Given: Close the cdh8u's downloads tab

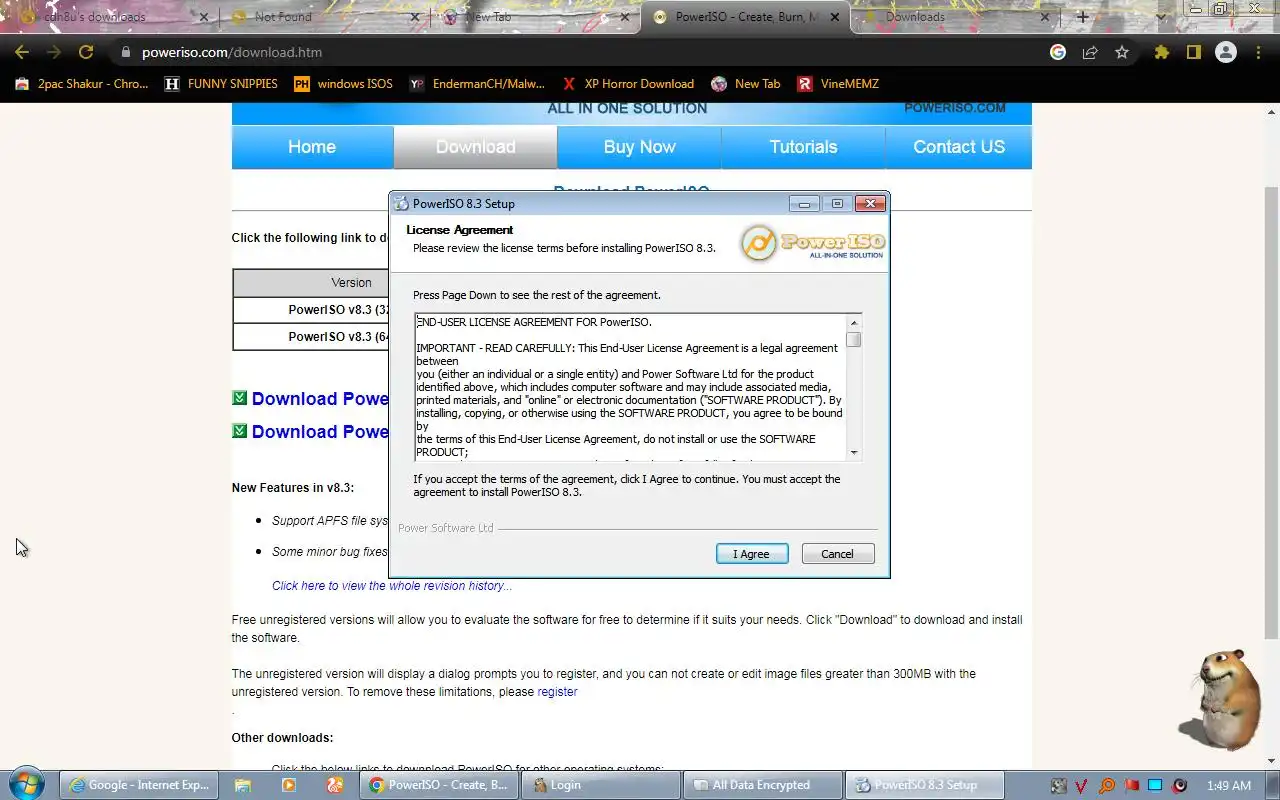Looking at the screenshot, I should pos(204,17).
